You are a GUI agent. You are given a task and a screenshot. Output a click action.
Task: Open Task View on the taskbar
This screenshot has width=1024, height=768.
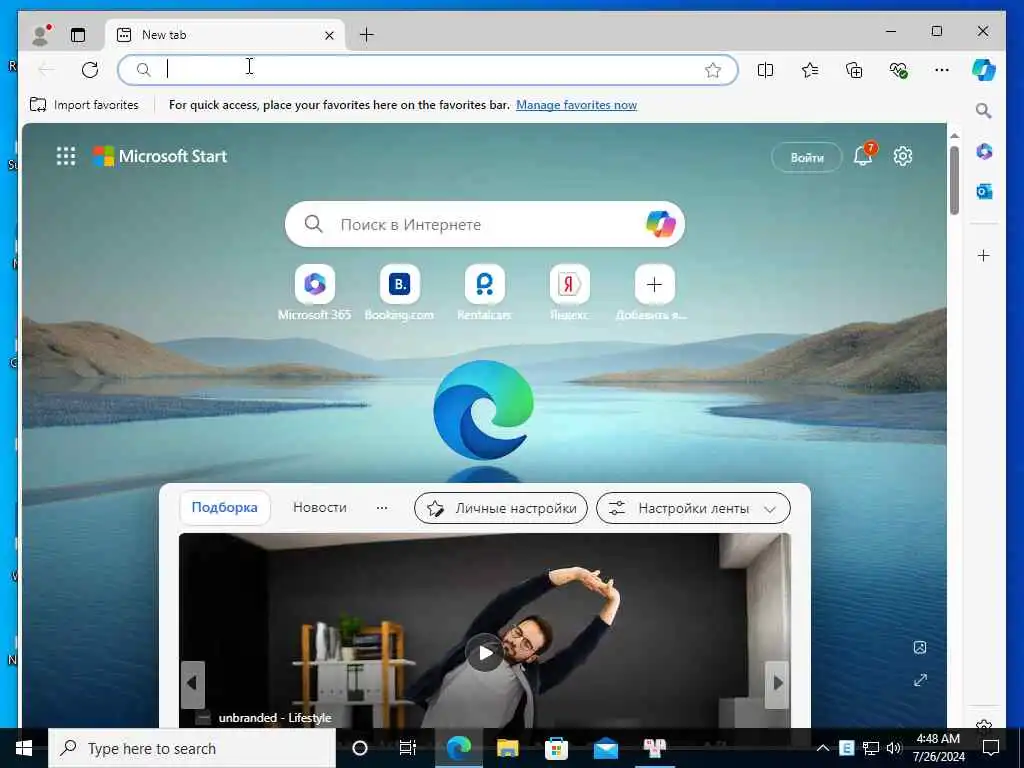pyautogui.click(x=408, y=748)
